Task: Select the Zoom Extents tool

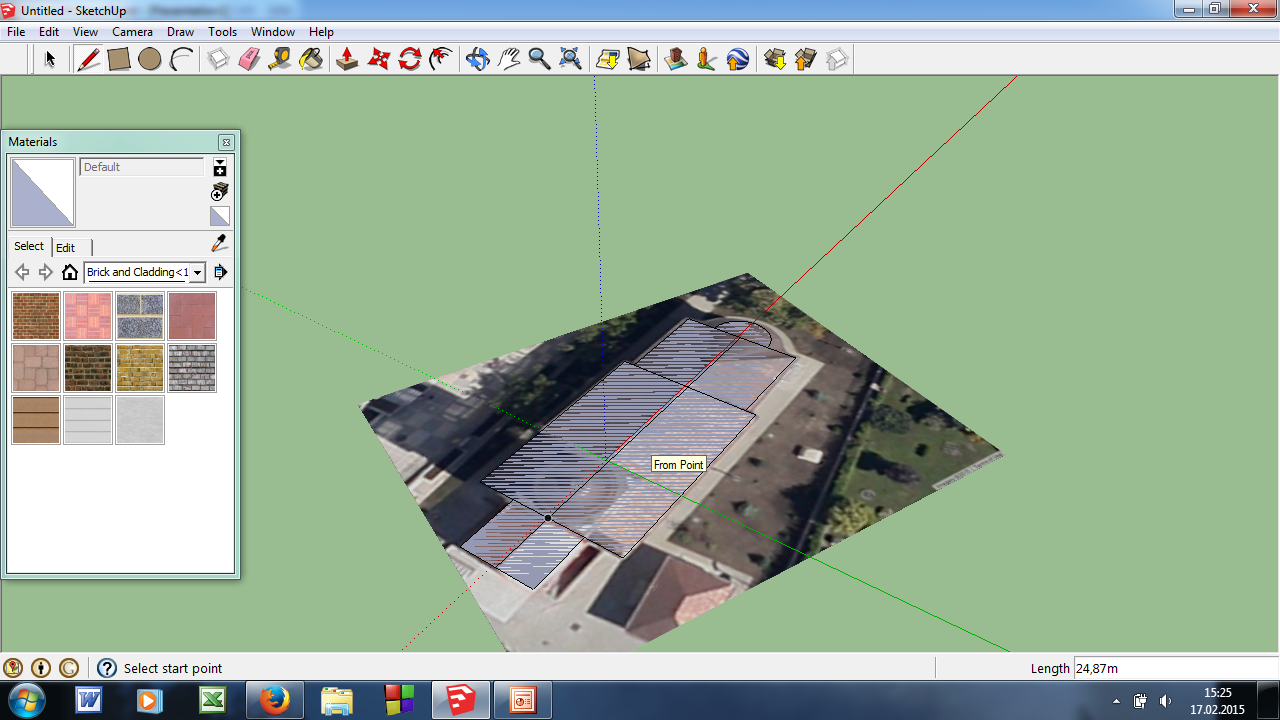Action: (x=570, y=59)
